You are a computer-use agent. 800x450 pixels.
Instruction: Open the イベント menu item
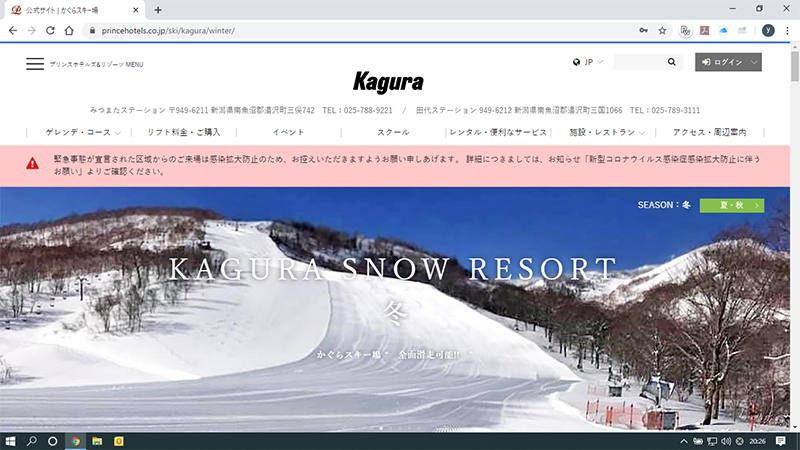pyautogui.click(x=288, y=132)
